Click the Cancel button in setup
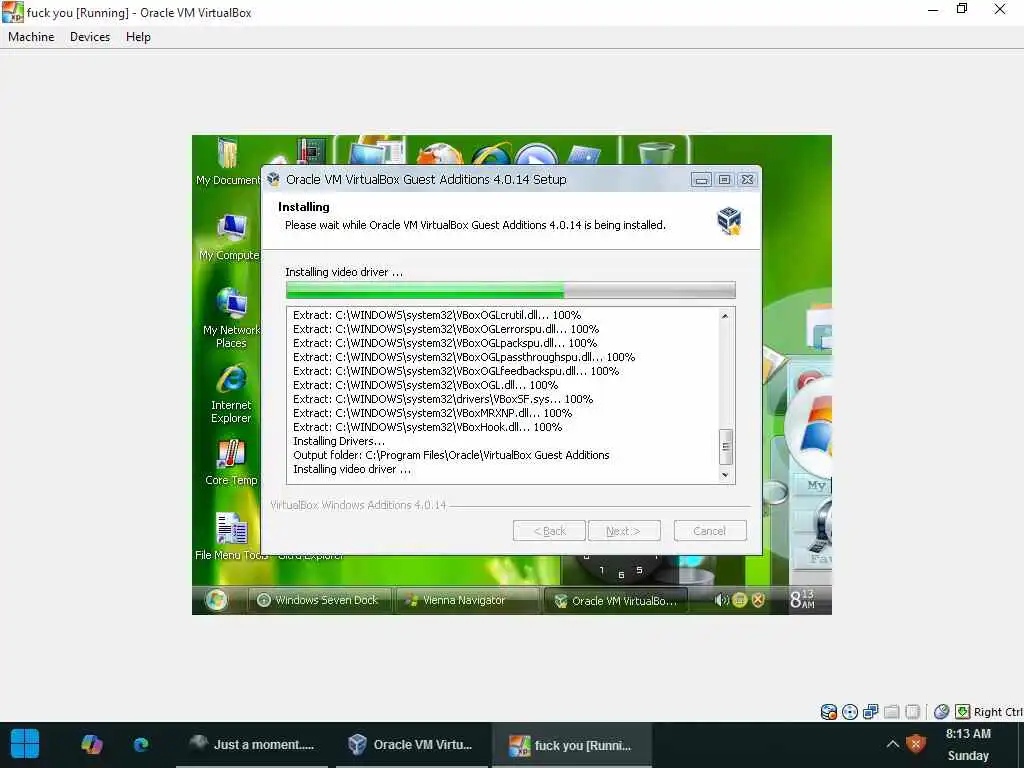The width and height of the screenshot is (1024, 768). [x=710, y=531]
